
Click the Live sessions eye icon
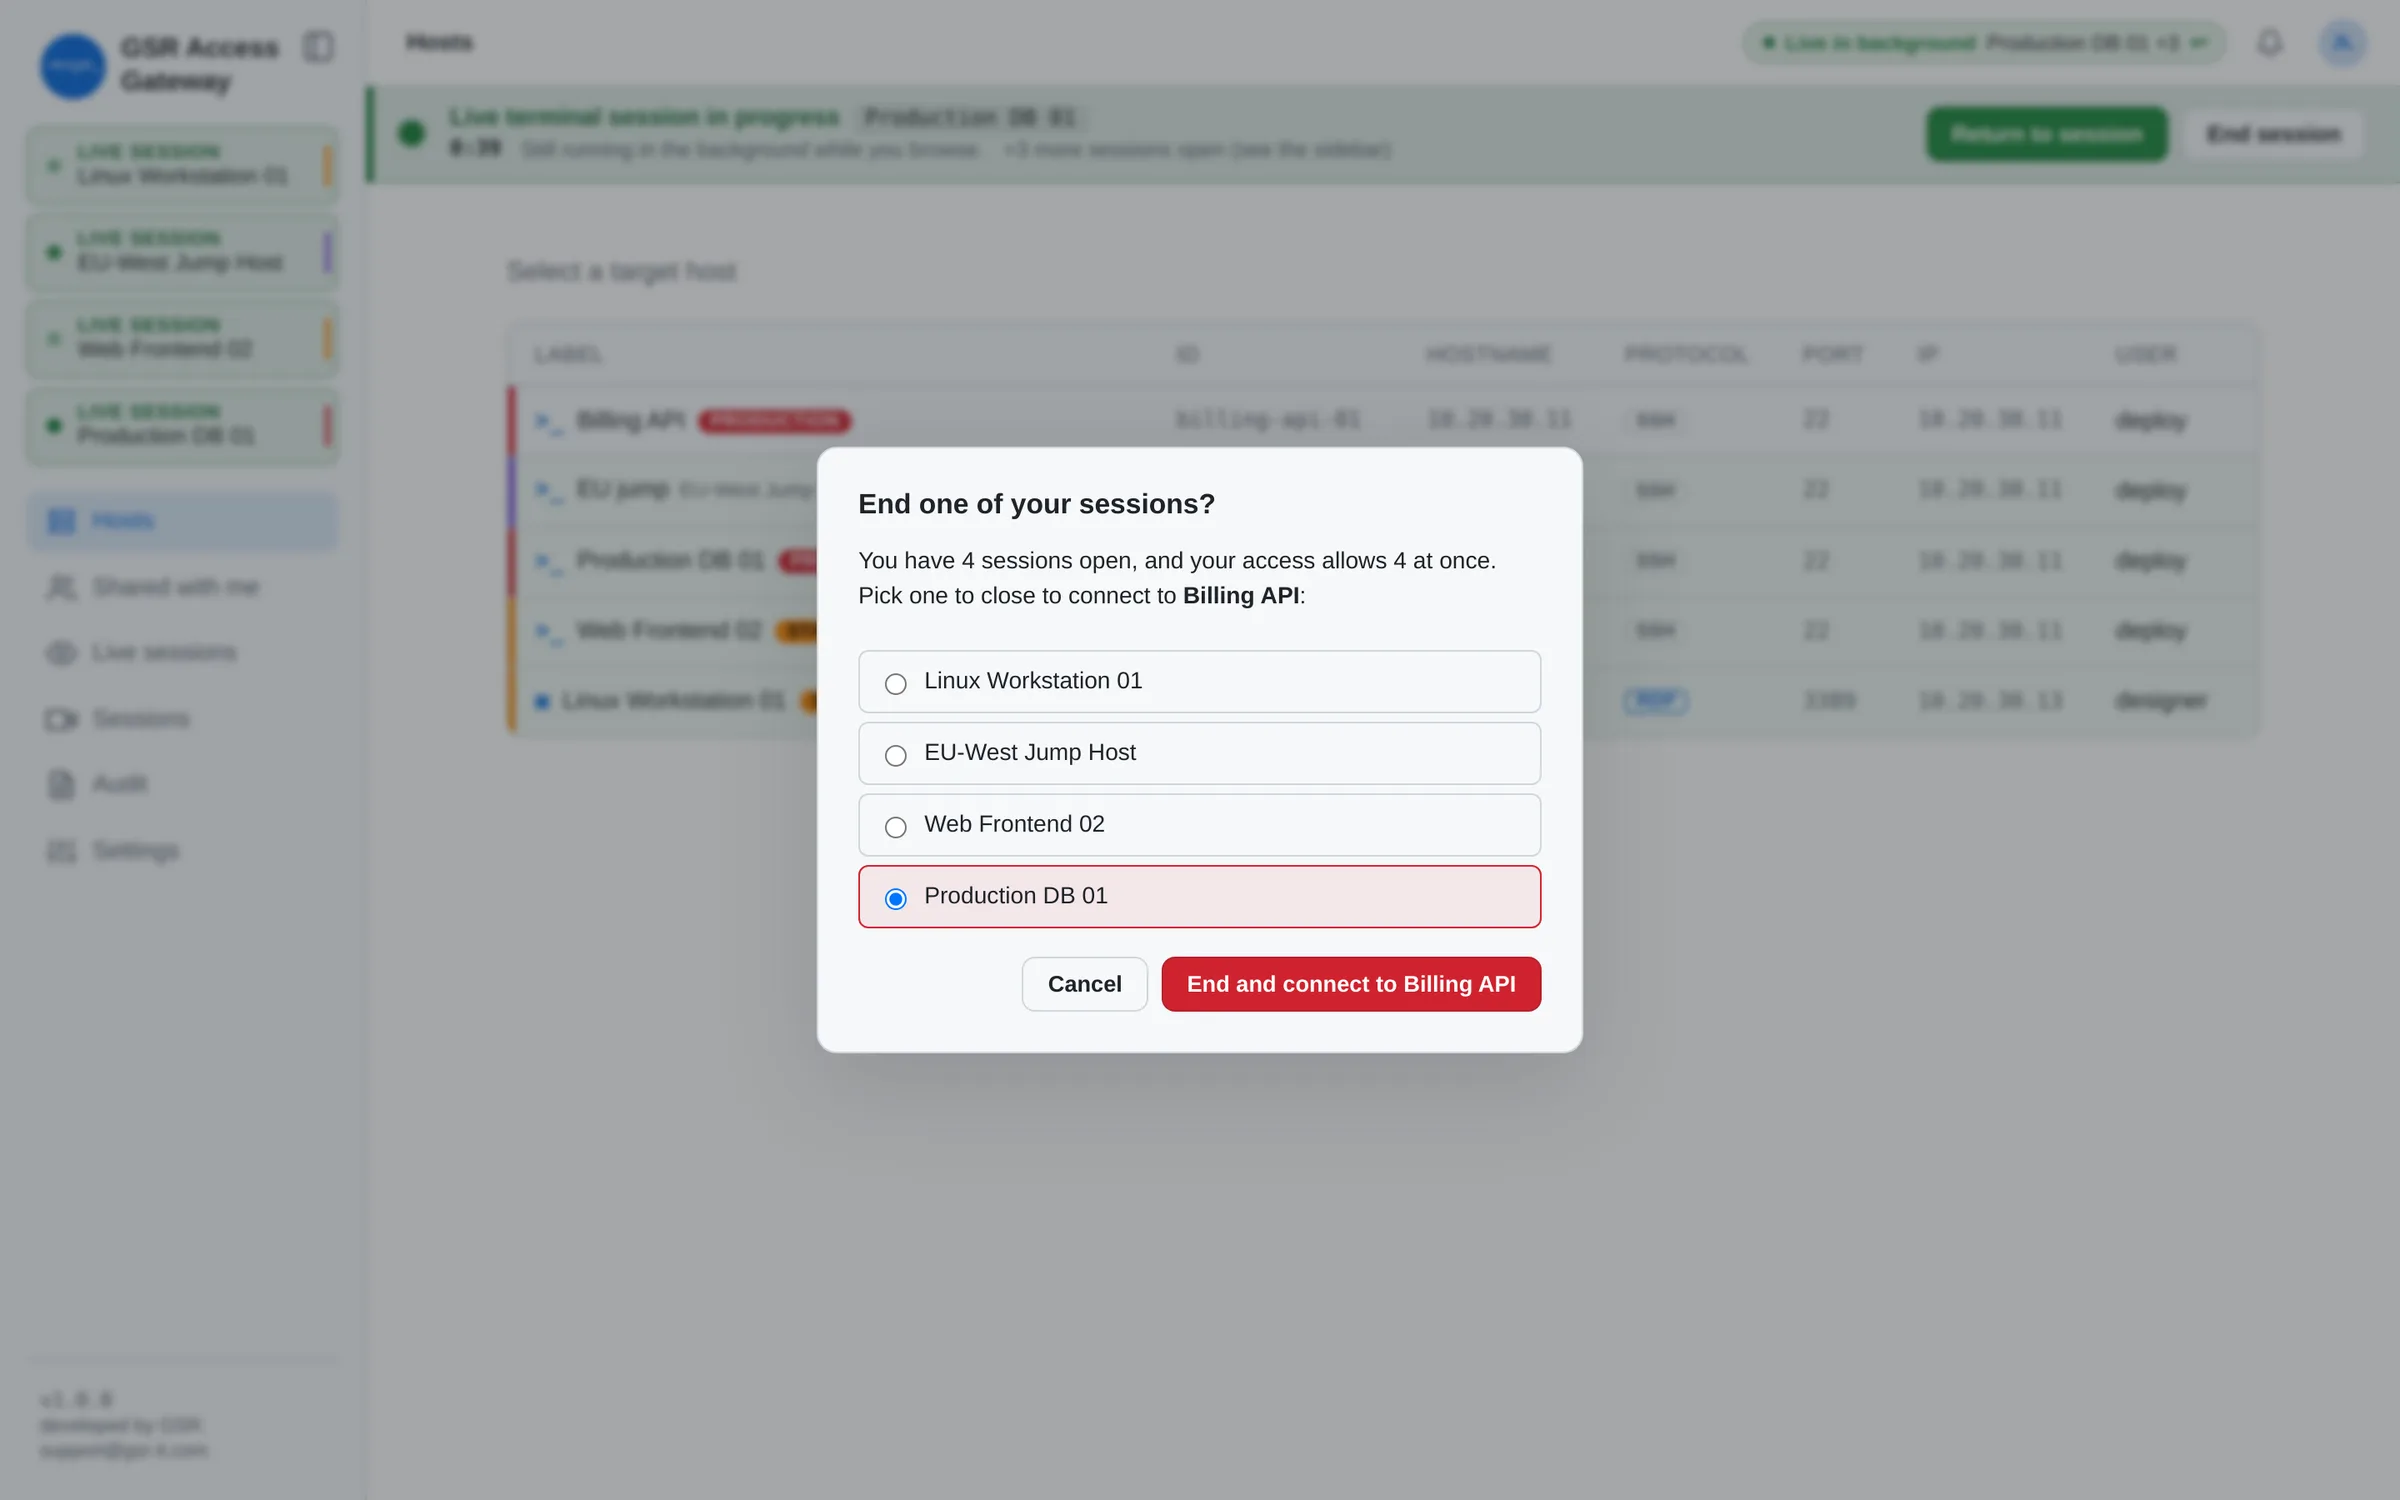click(61, 653)
